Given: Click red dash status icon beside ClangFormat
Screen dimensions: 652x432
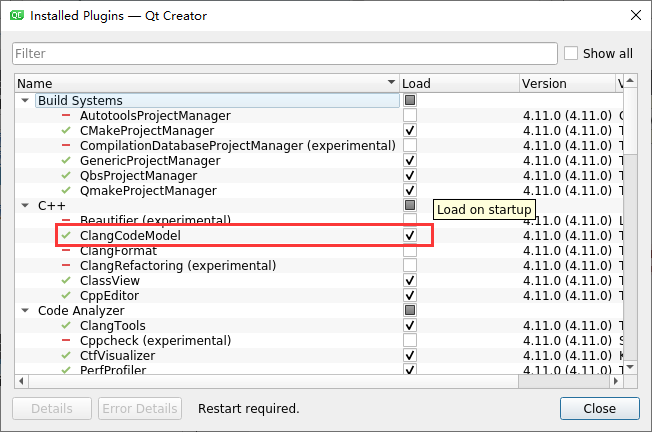Looking at the screenshot, I should tap(66, 251).
